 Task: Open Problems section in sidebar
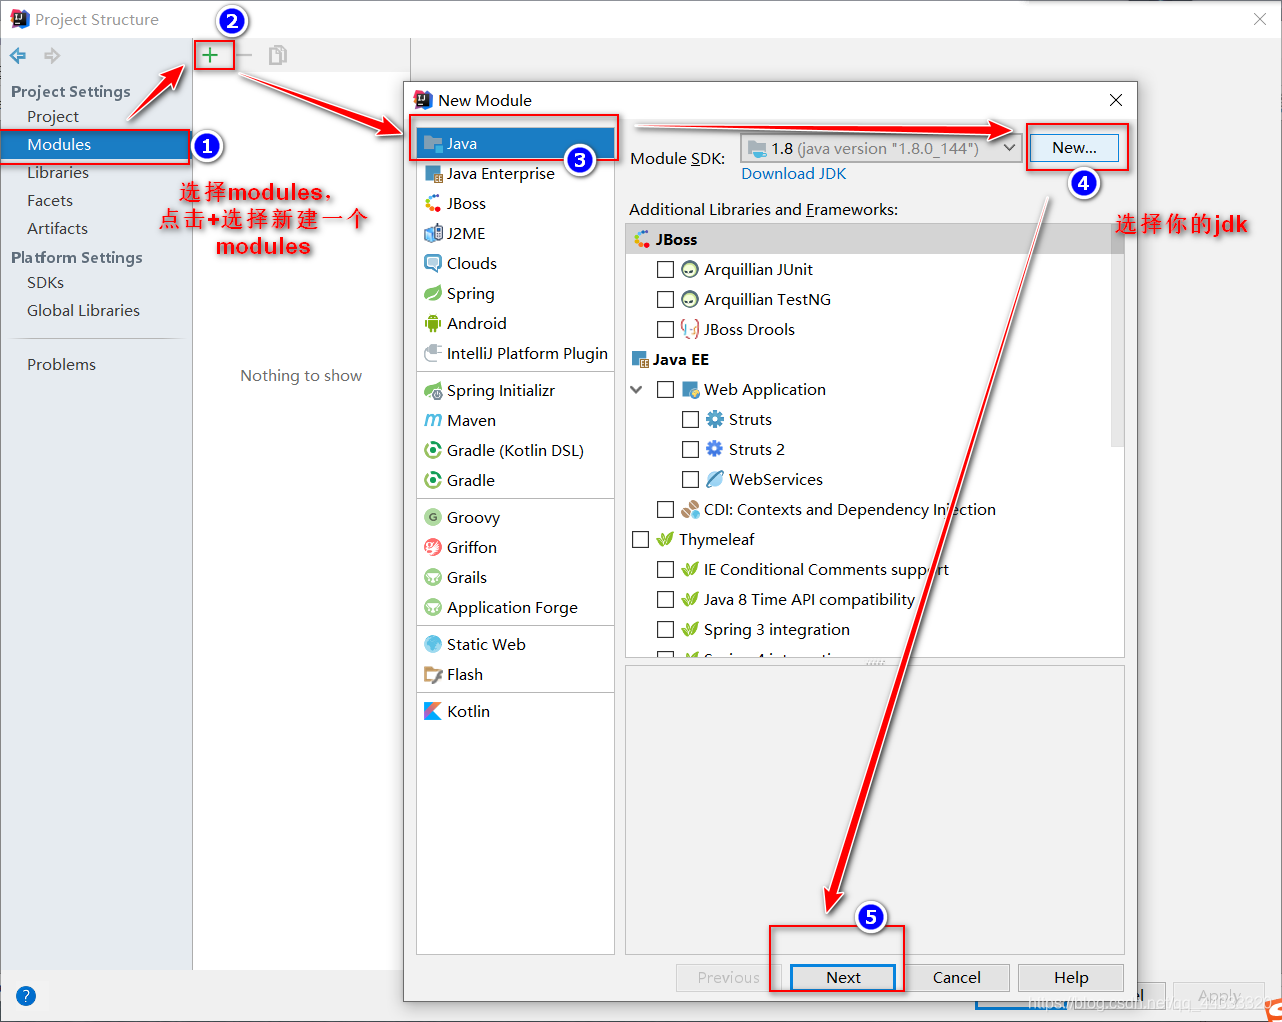point(61,365)
